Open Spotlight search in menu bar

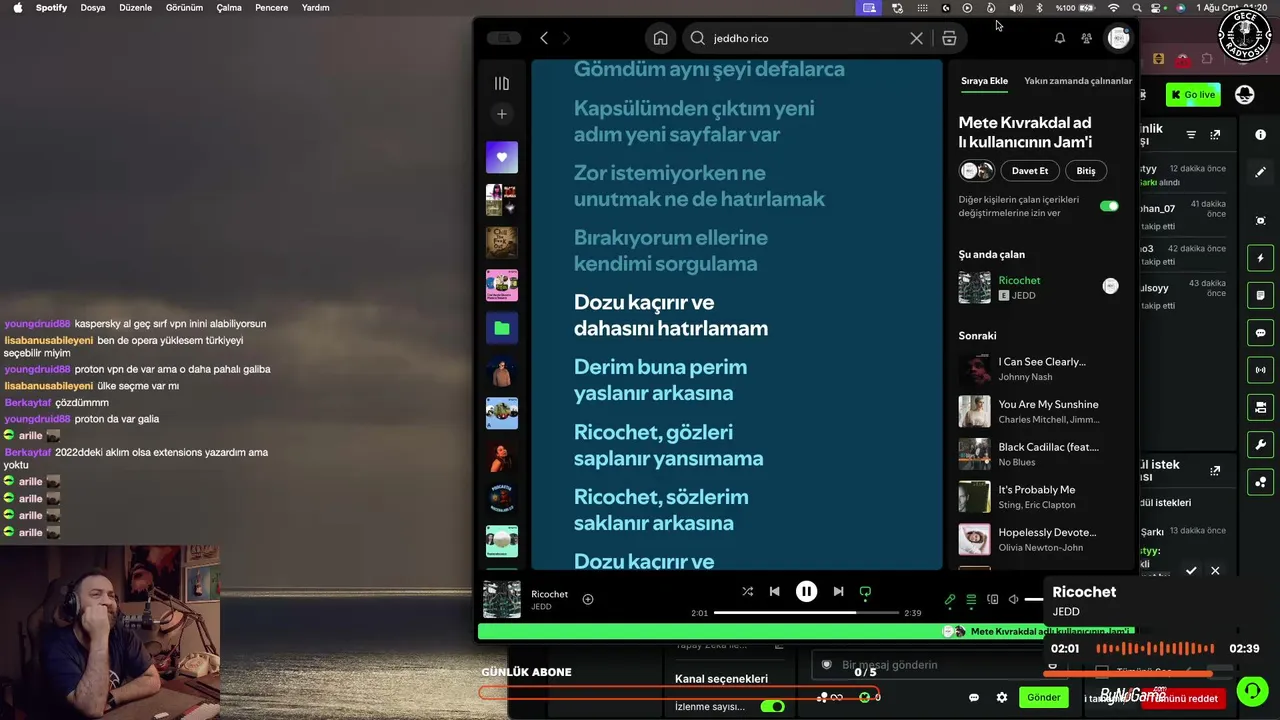click(1137, 8)
